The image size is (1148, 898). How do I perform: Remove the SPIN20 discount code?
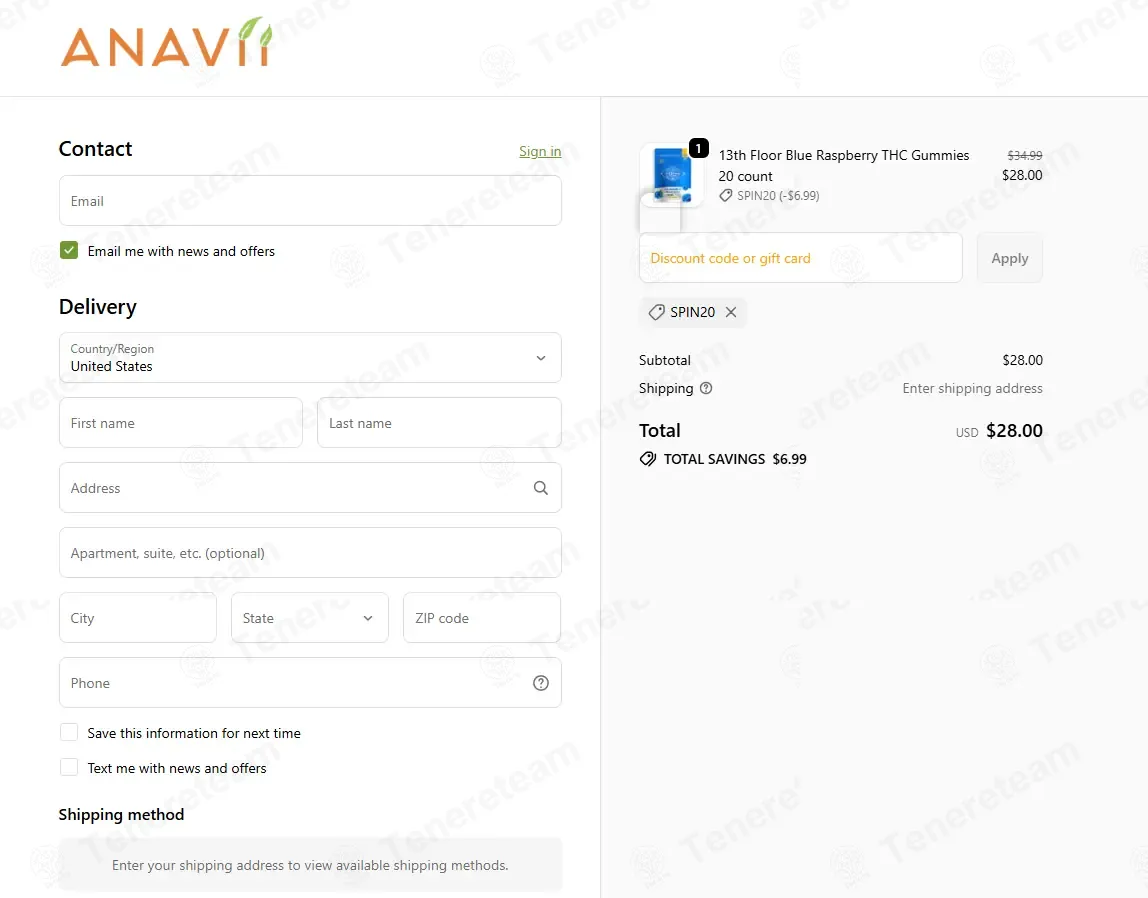tap(731, 313)
